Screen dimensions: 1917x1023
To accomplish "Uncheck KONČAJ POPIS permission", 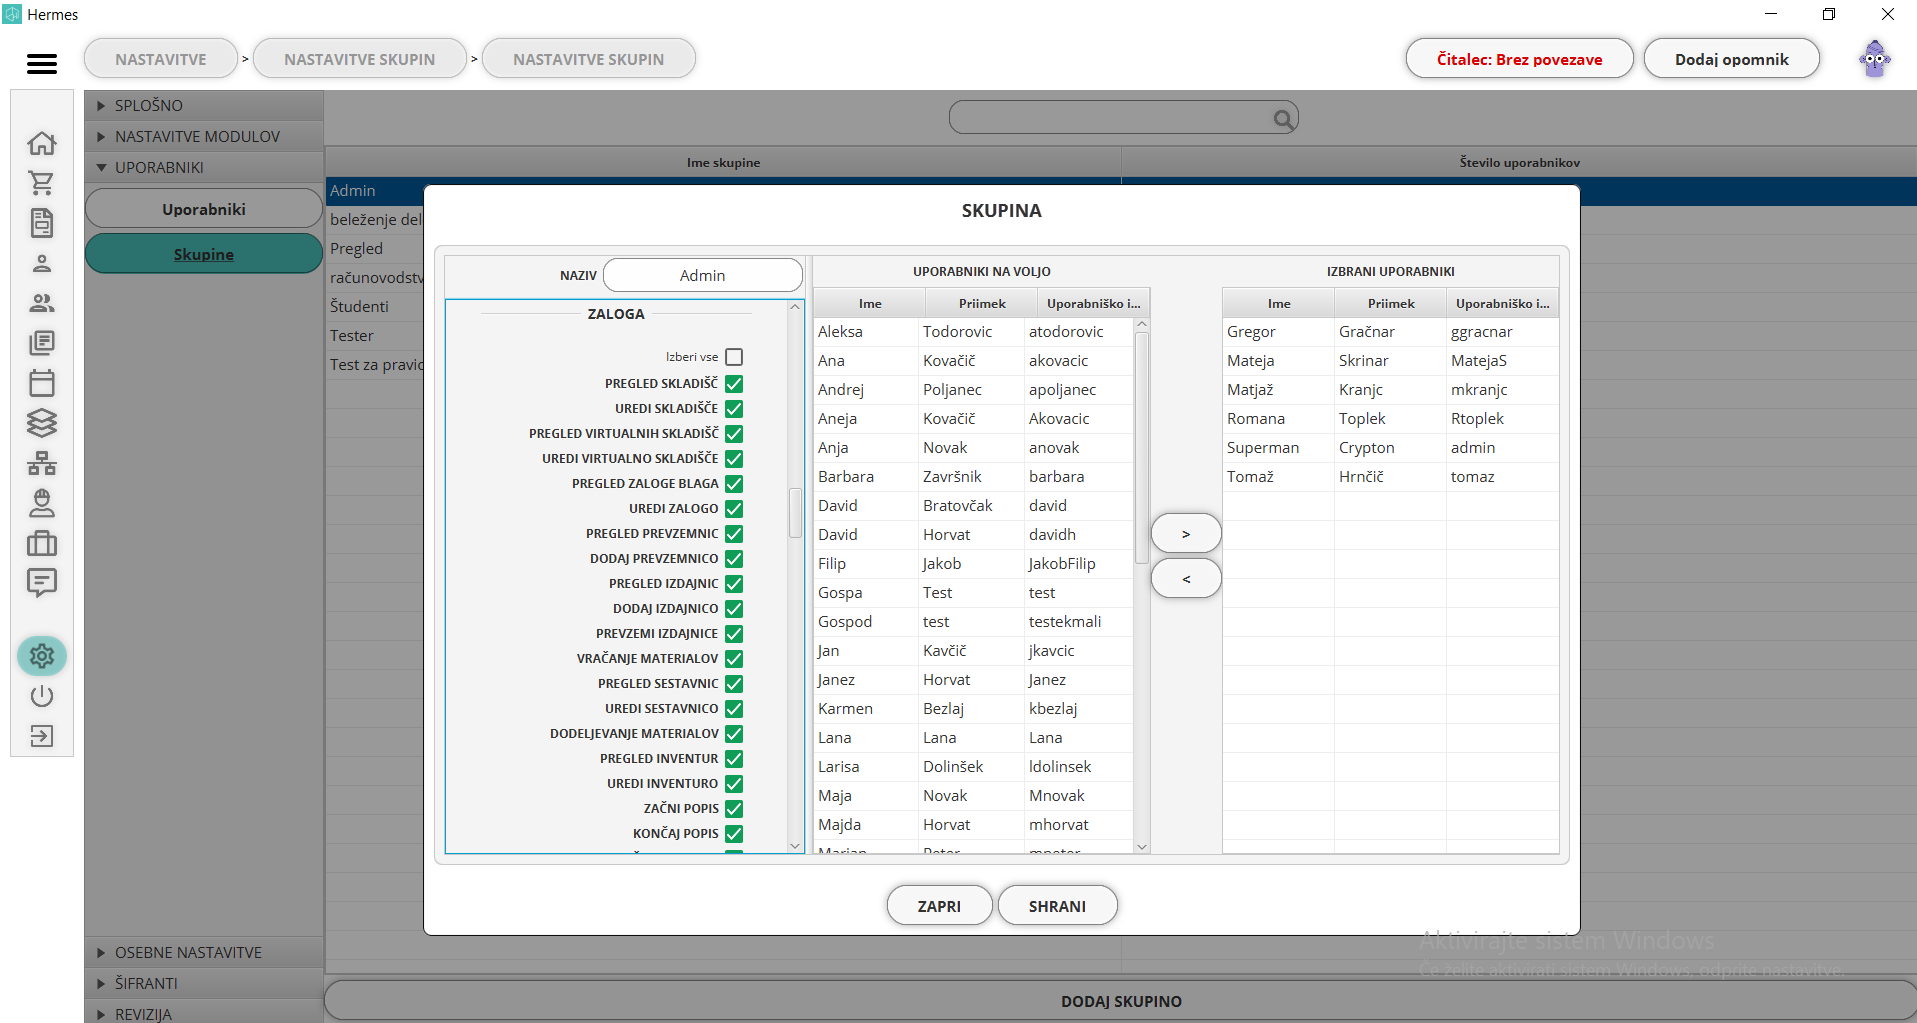I will point(734,834).
